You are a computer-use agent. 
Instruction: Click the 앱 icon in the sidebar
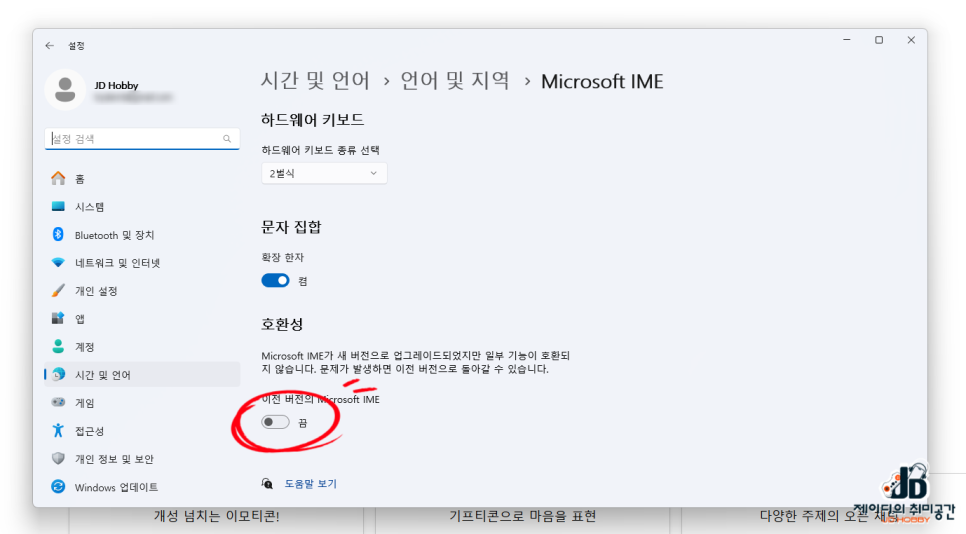point(58,318)
